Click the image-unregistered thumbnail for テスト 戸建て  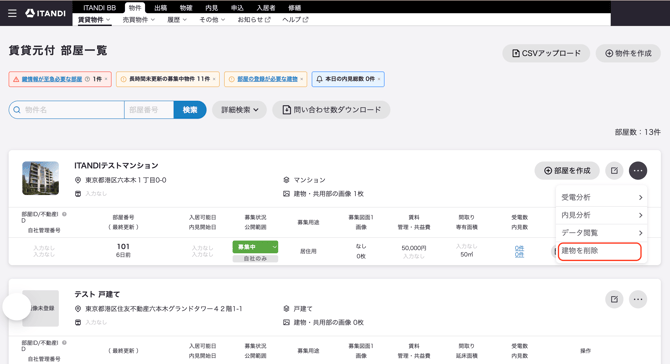click(41, 308)
